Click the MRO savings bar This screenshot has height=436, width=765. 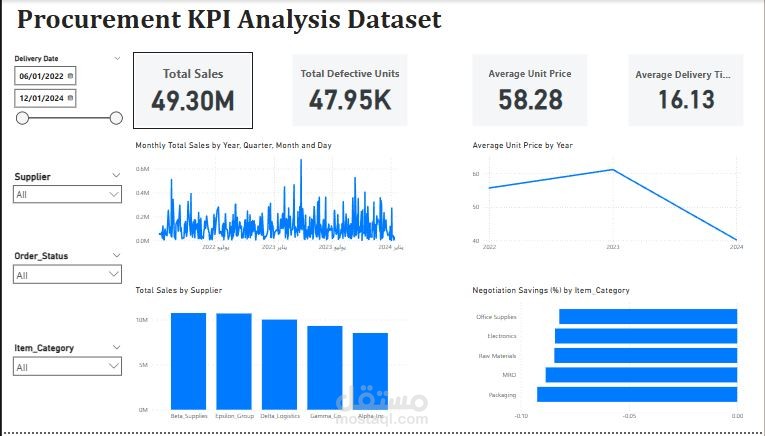coord(642,375)
